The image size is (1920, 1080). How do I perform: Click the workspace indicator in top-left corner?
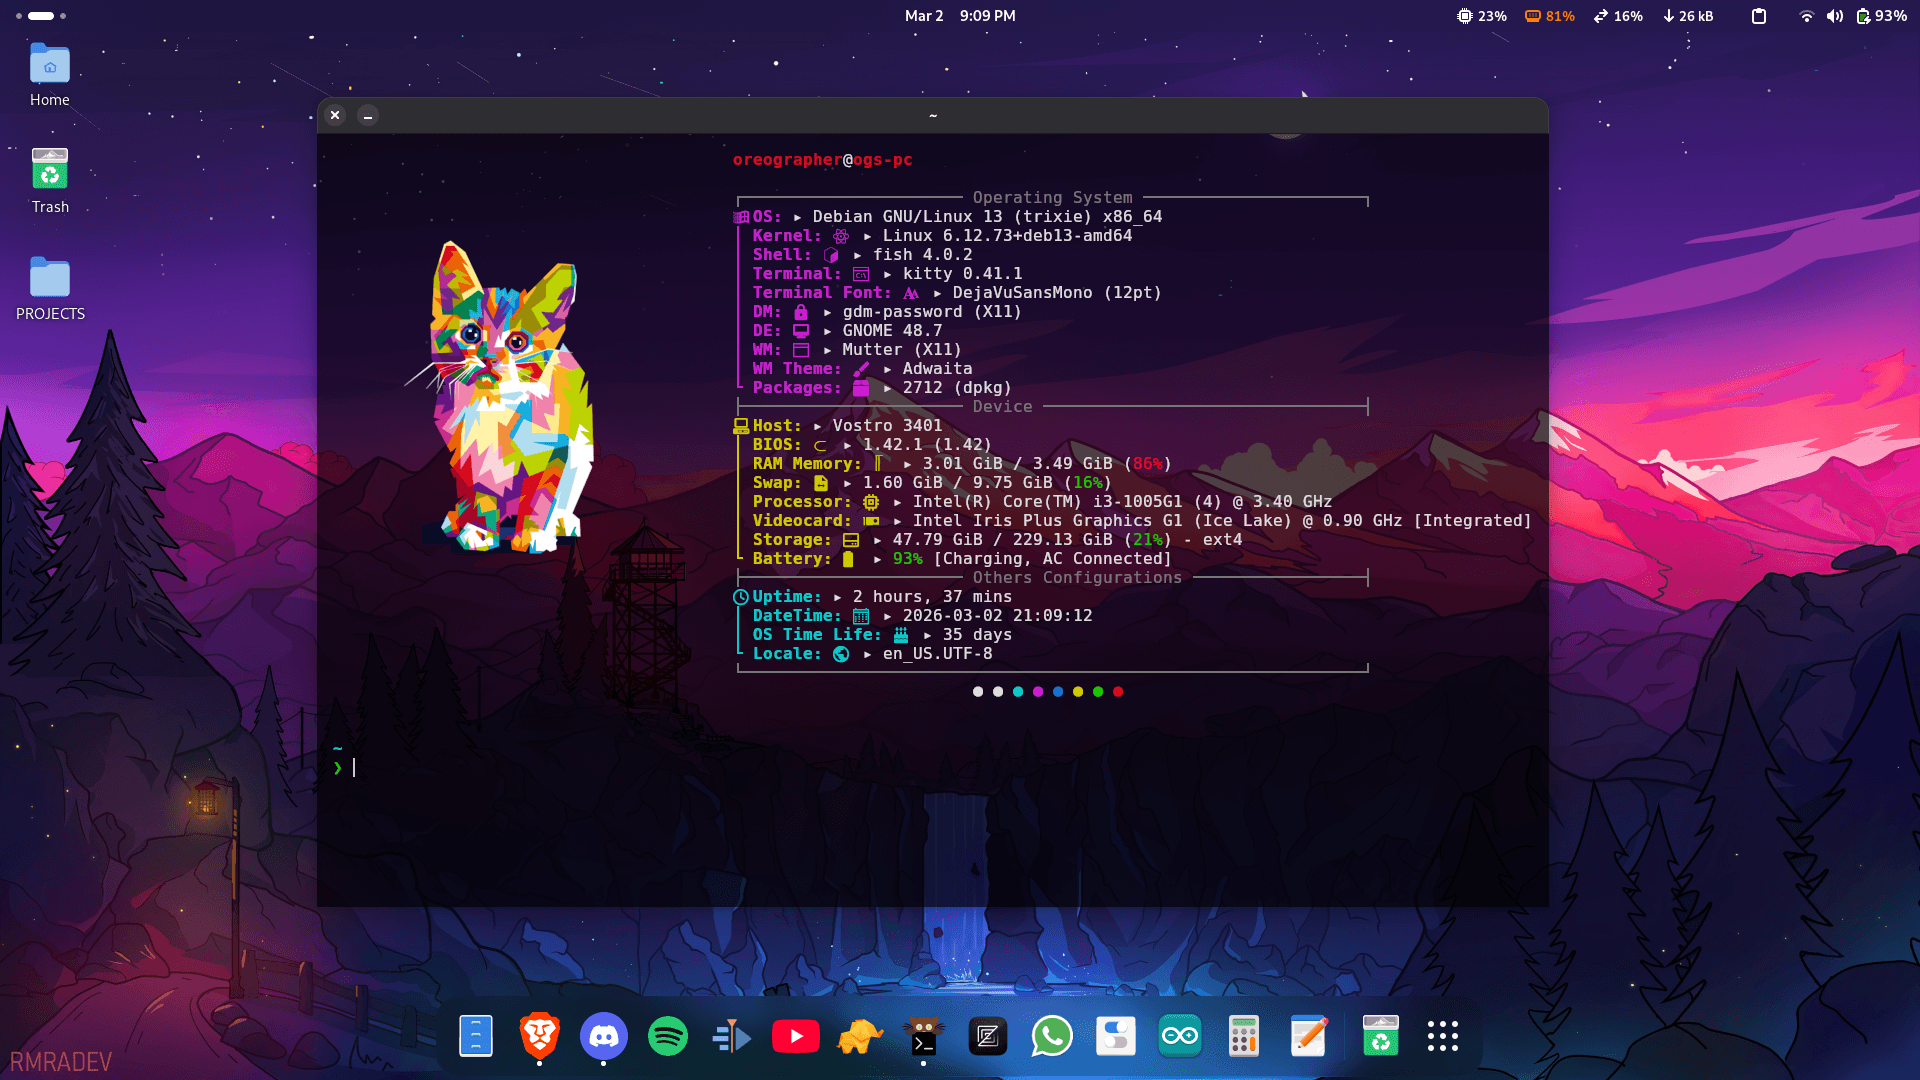coord(41,16)
